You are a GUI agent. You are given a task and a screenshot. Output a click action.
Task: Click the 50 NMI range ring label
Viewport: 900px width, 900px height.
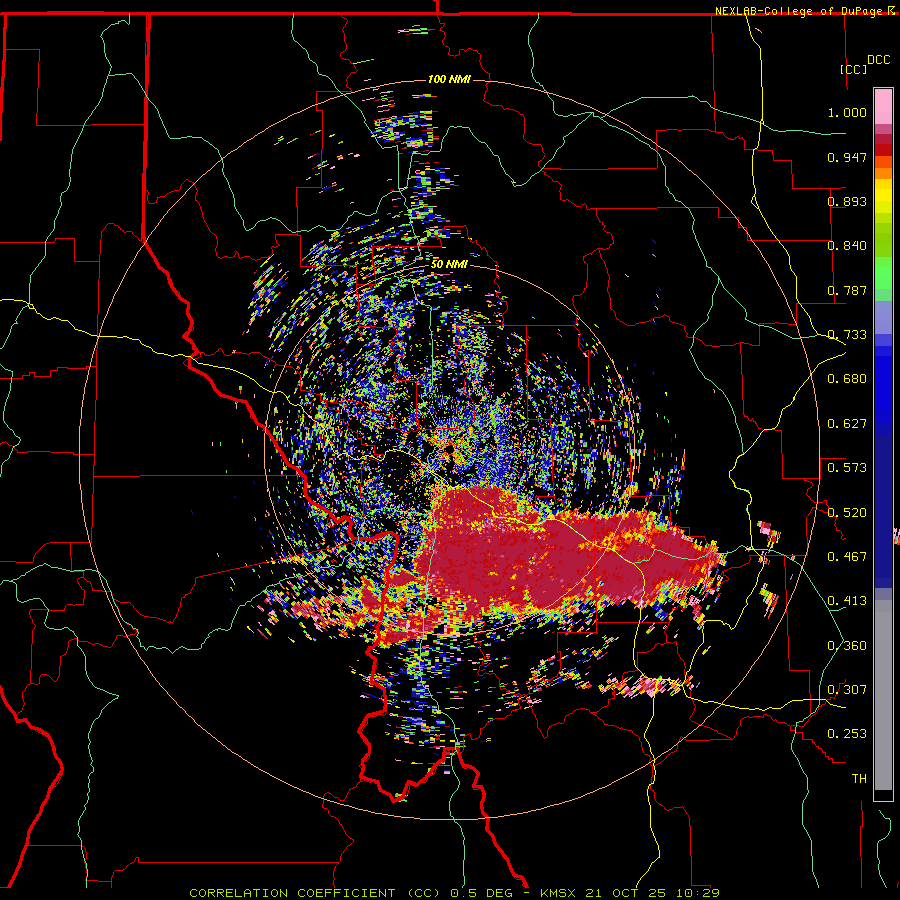[x=449, y=264]
